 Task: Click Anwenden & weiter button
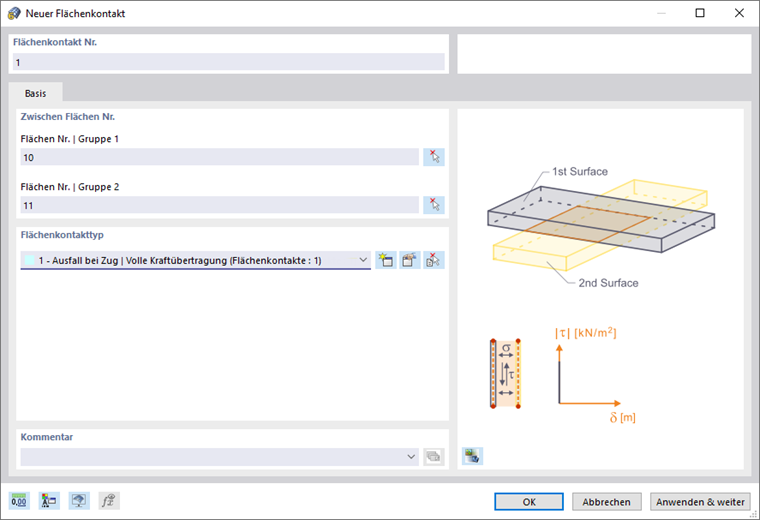click(699, 501)
